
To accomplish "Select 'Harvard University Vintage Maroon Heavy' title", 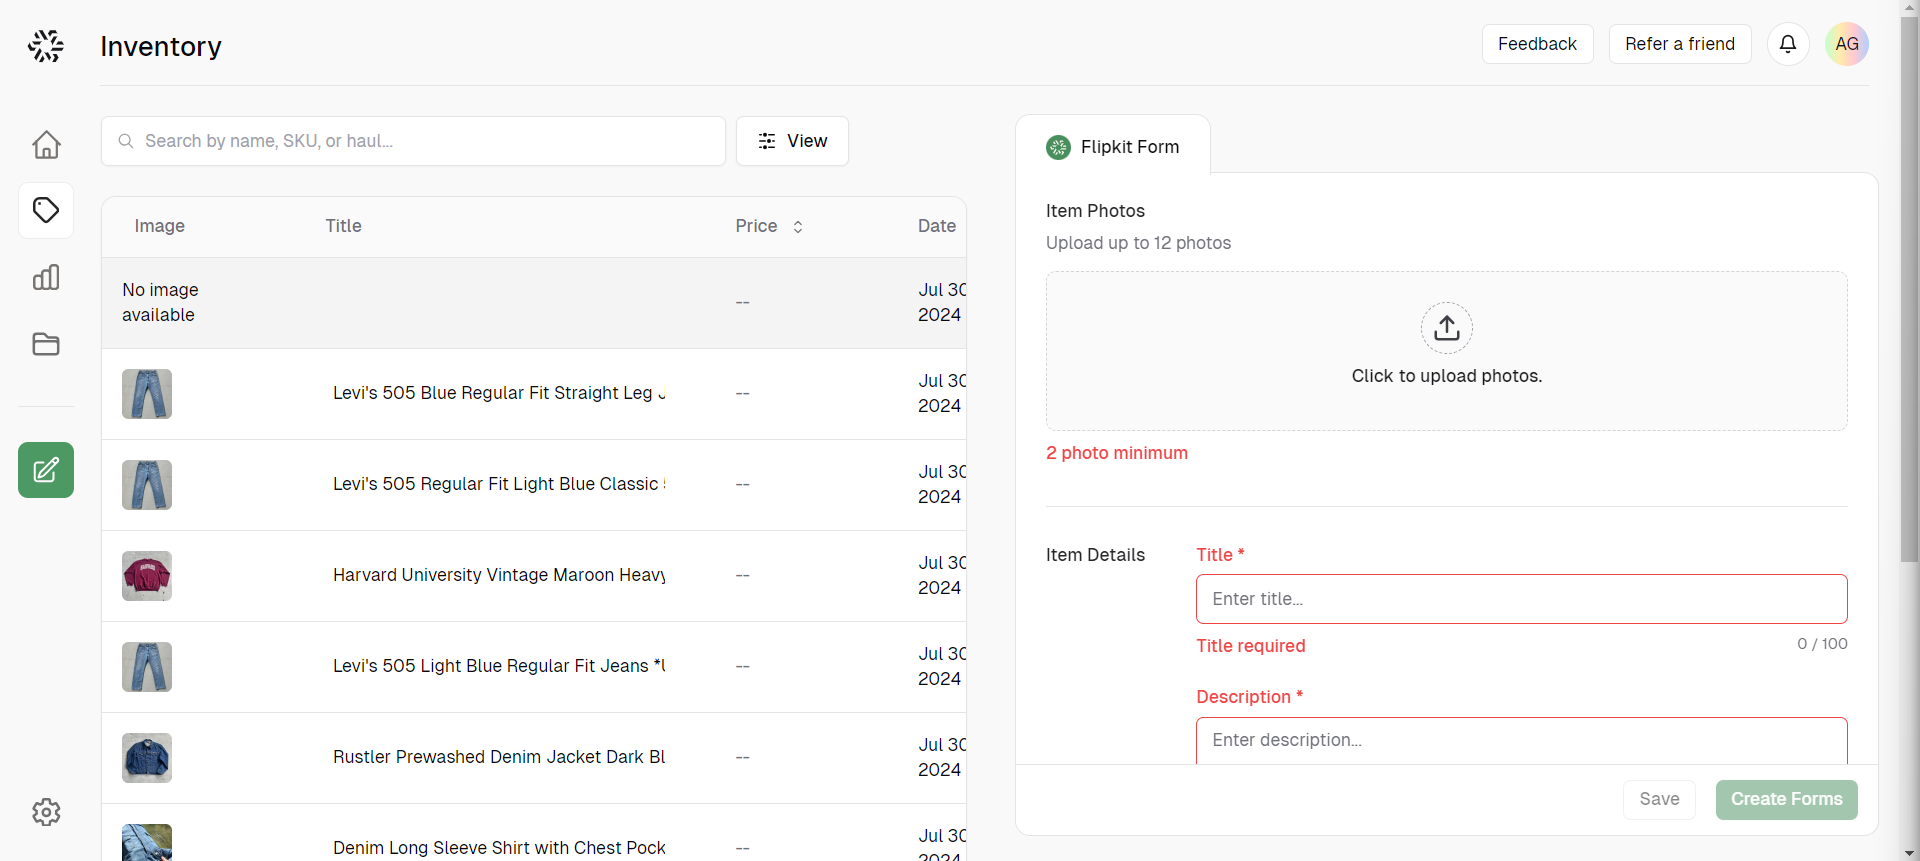I will coord(499,575).
